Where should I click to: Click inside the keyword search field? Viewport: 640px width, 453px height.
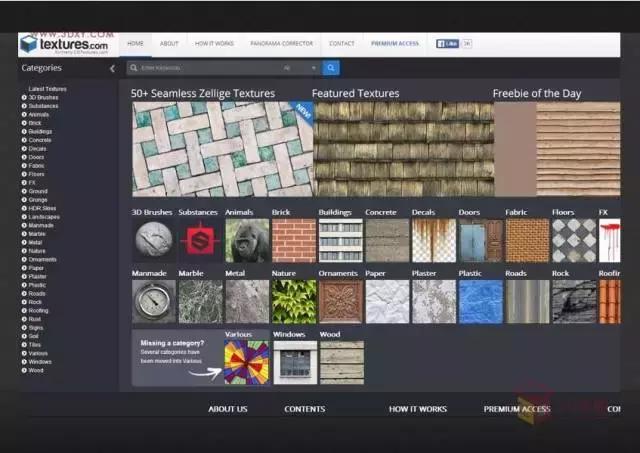[x=205, y=68]
